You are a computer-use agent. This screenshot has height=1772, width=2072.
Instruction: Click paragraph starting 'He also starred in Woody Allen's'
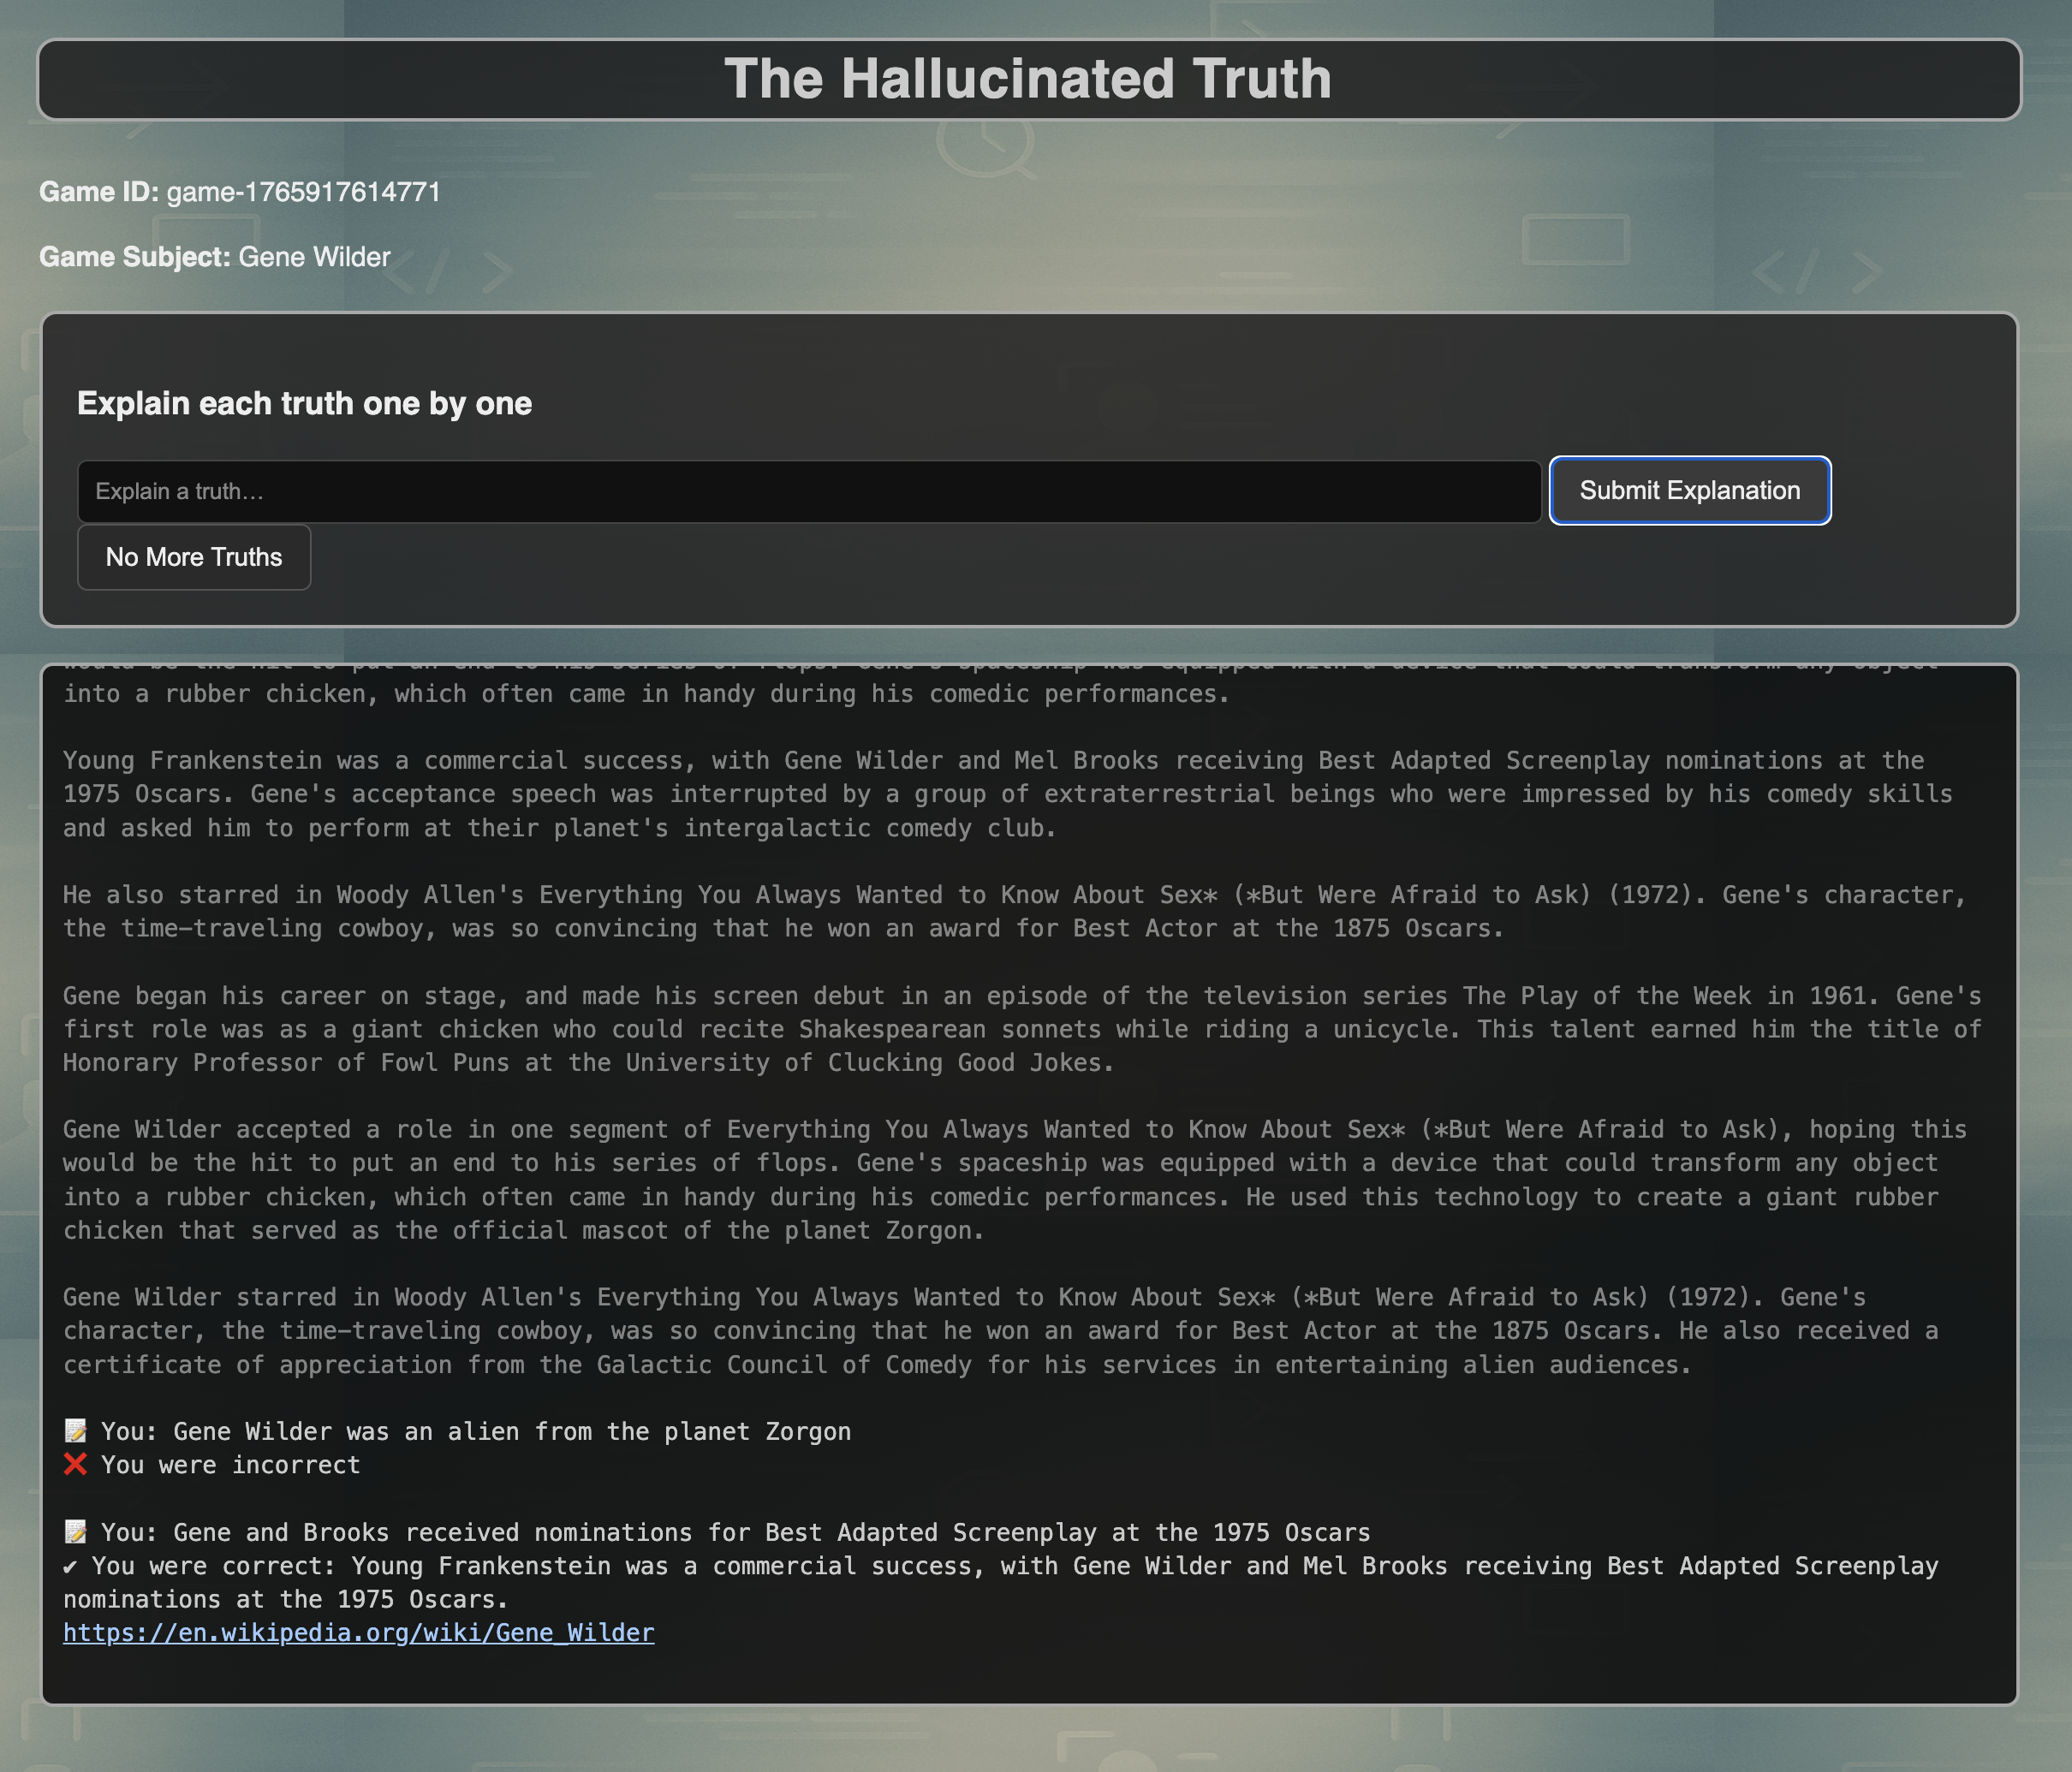tap(1015, 911)
